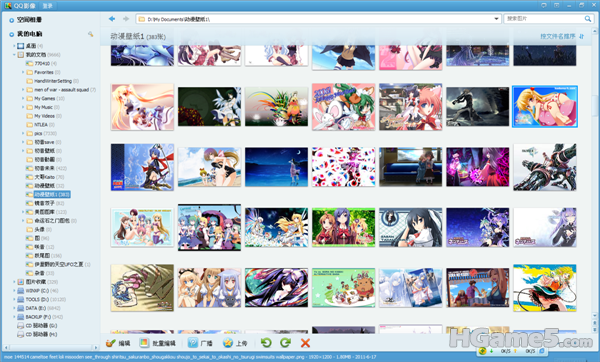This screenshot has width=600, height=362.
Task: Expand the men of war - assault squad folder
Action: (23, 90)
